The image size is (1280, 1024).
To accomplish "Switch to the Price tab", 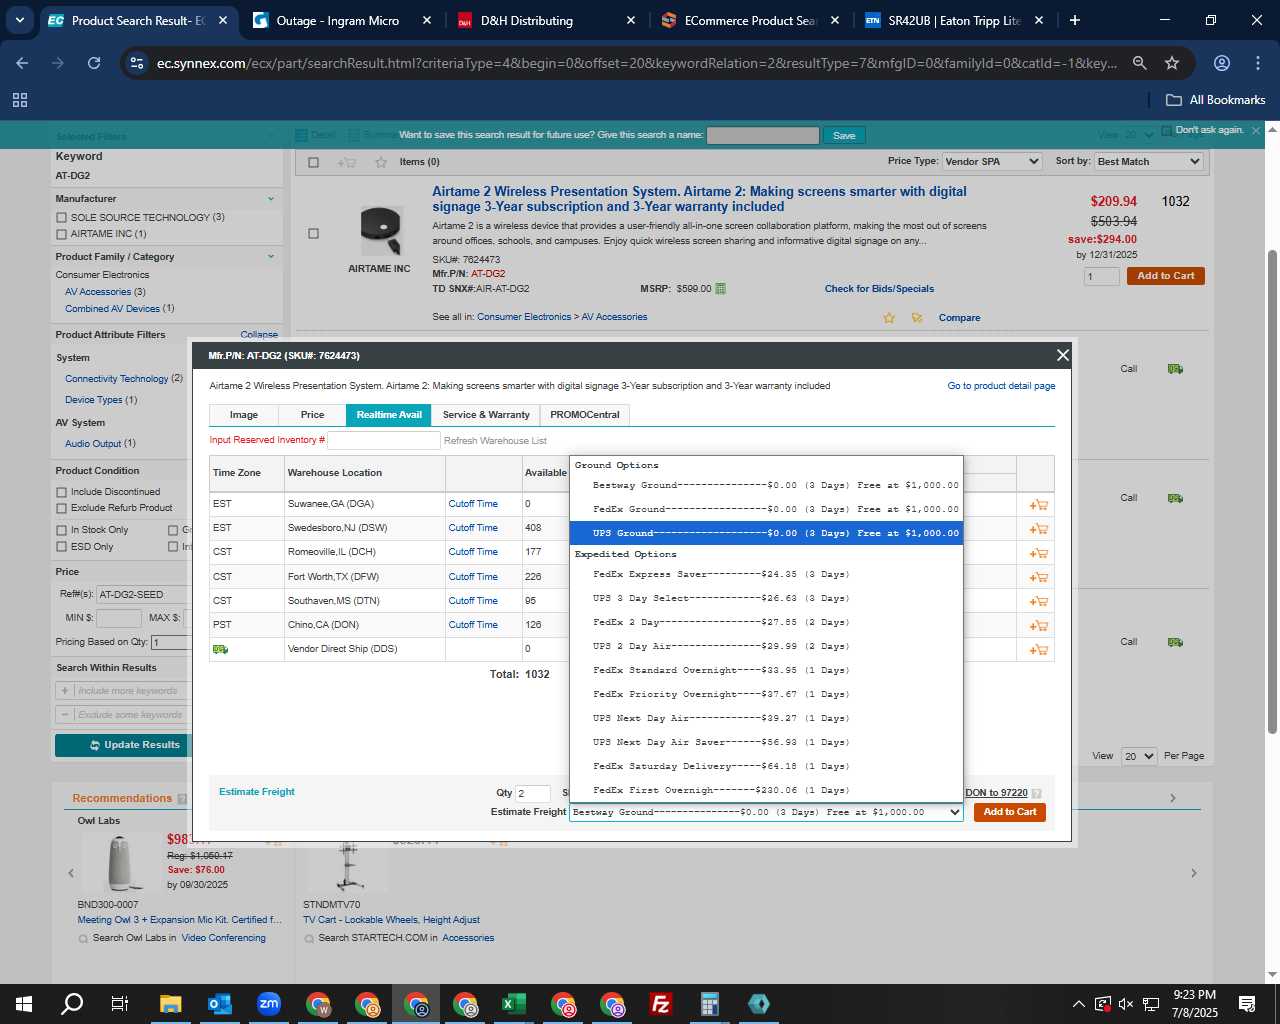I will point(312,415).
